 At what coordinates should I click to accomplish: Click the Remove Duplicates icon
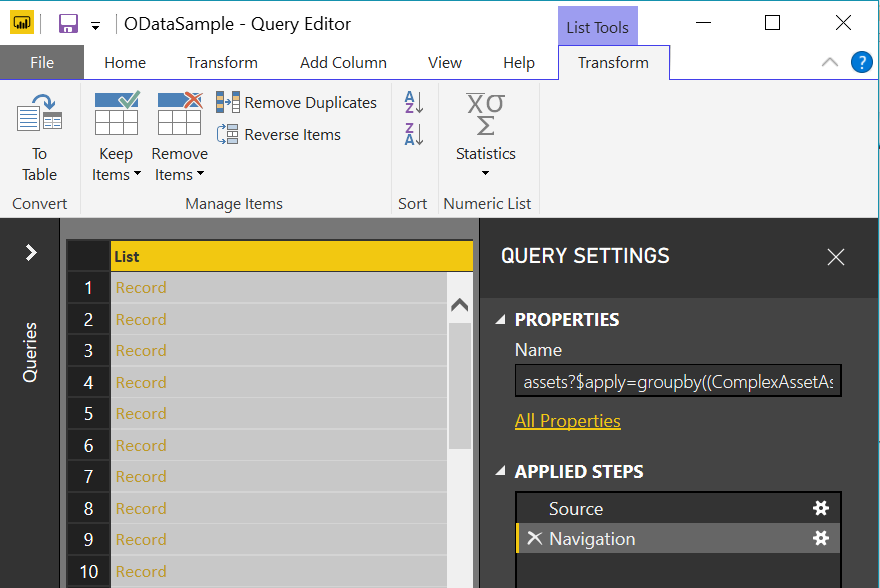point(228,102)
